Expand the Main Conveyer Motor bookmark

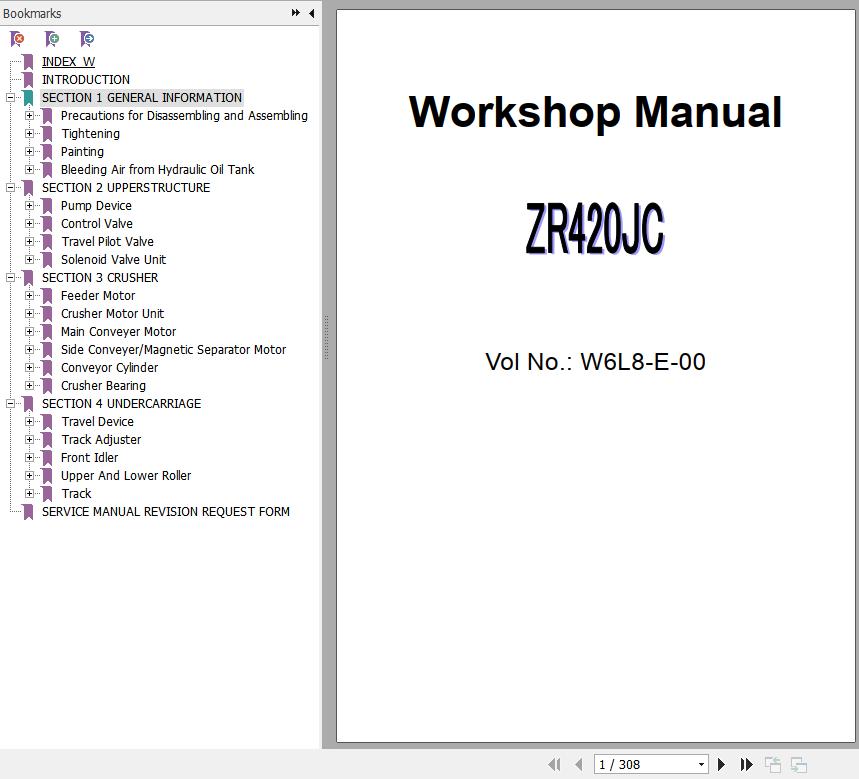(x=30, y=331)
